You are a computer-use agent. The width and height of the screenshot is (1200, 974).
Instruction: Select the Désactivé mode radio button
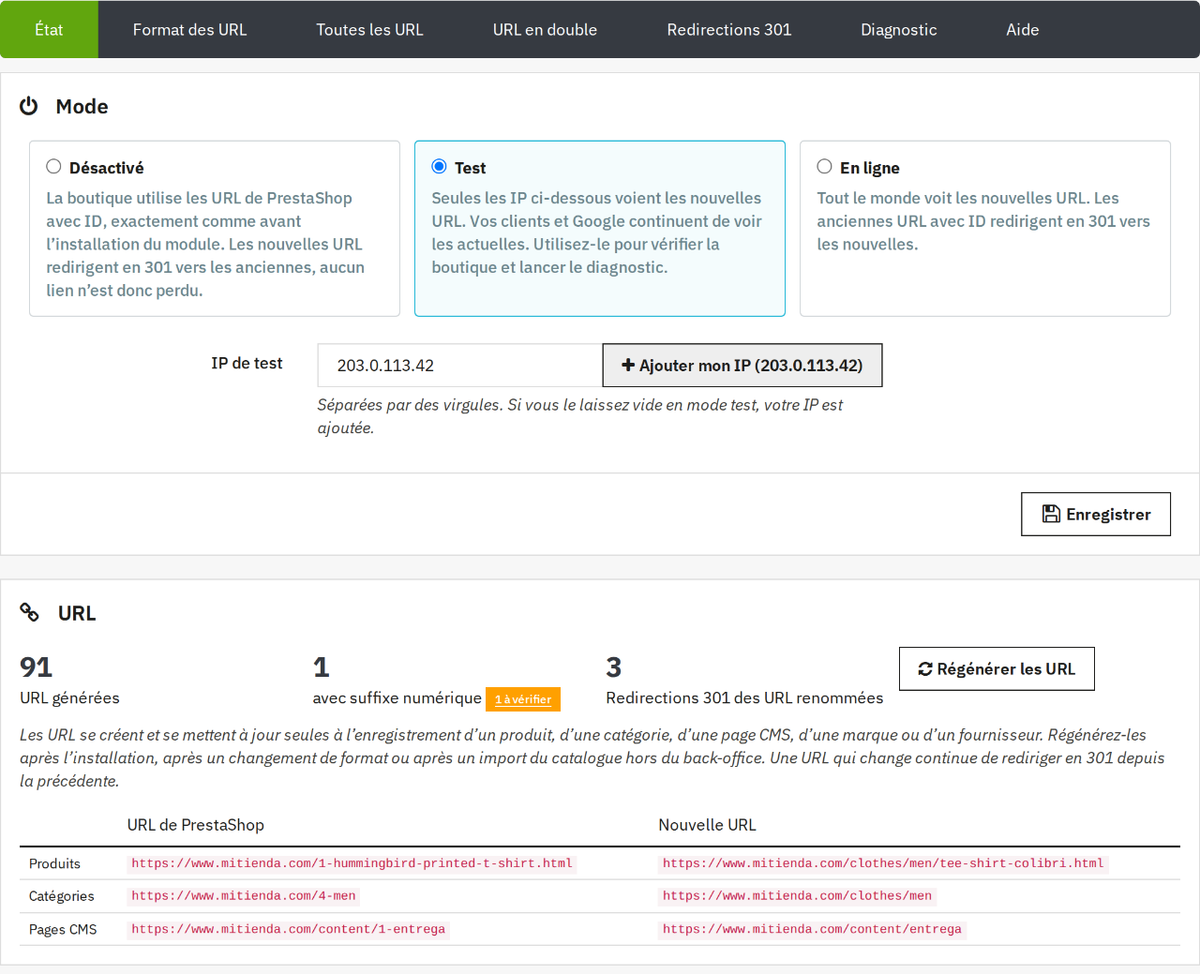point(53,167)
